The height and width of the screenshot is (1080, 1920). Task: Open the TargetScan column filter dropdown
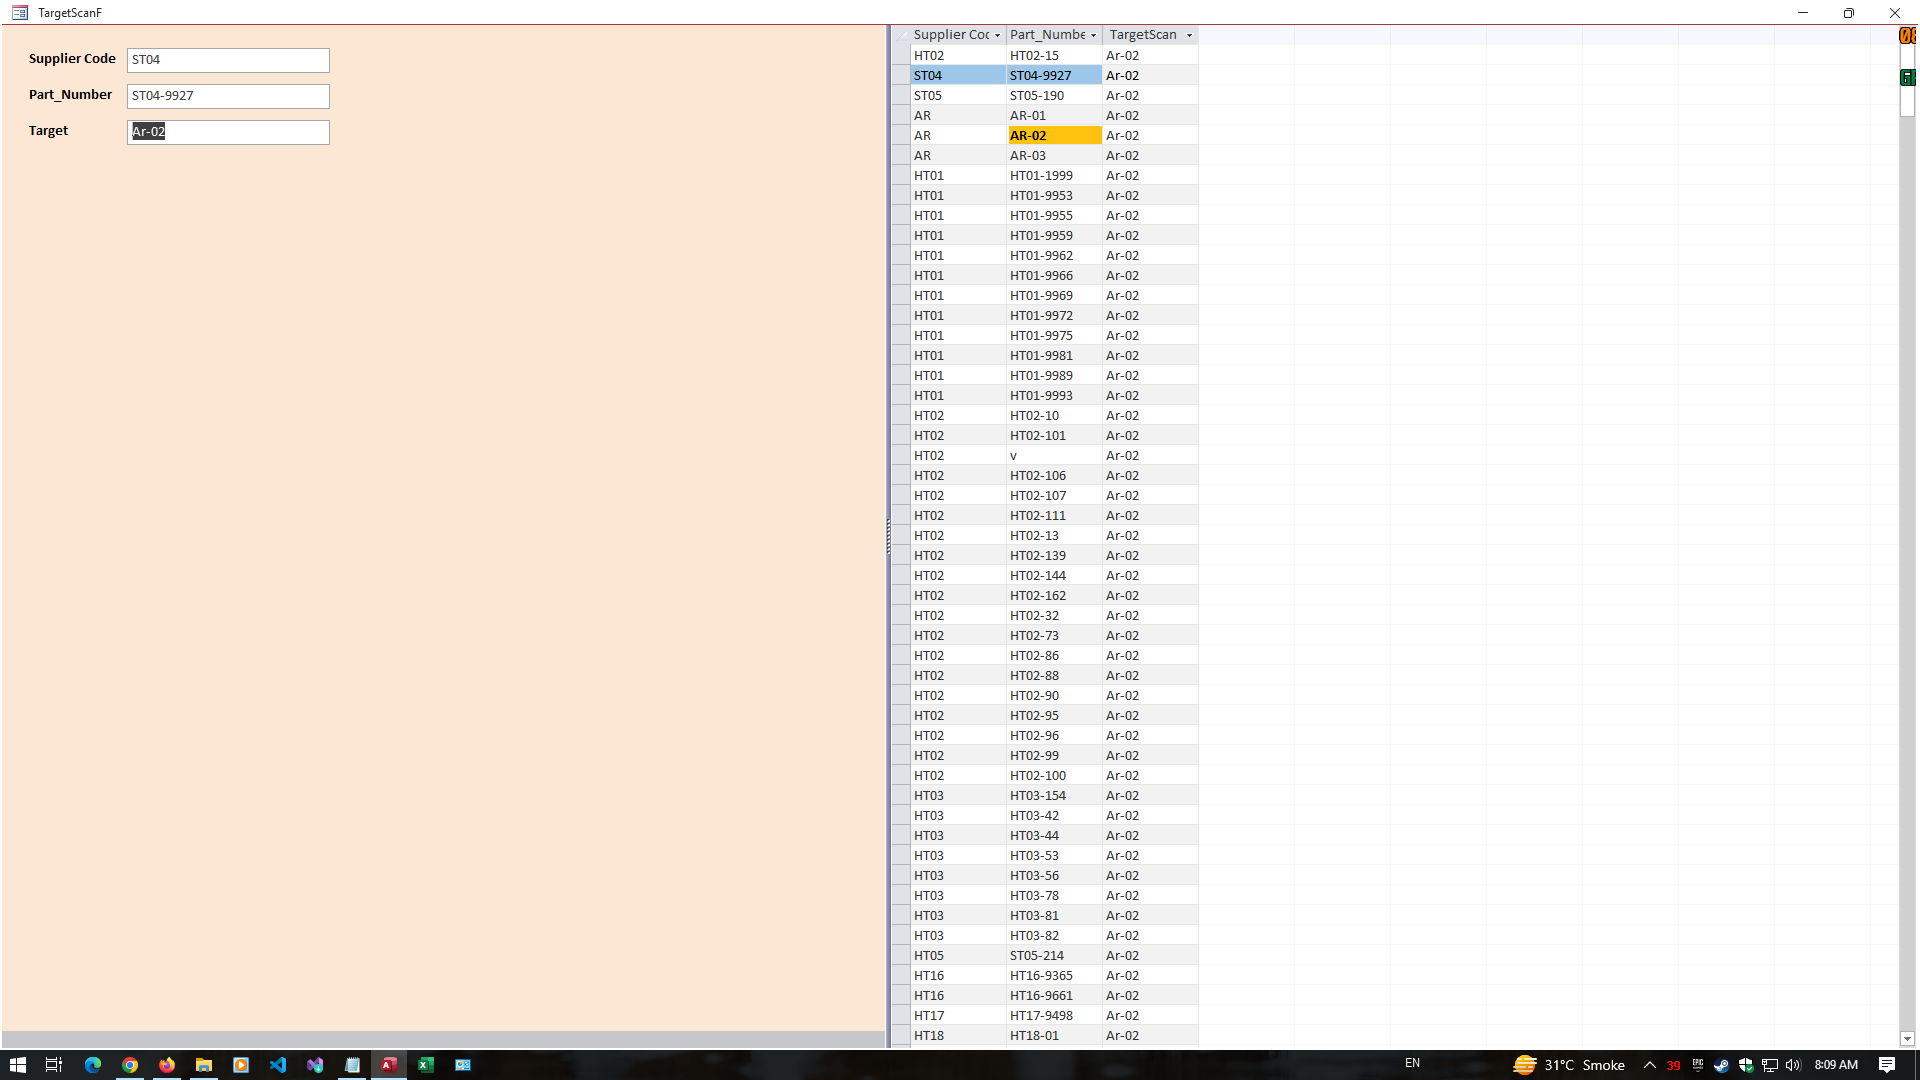(1189, 34)
